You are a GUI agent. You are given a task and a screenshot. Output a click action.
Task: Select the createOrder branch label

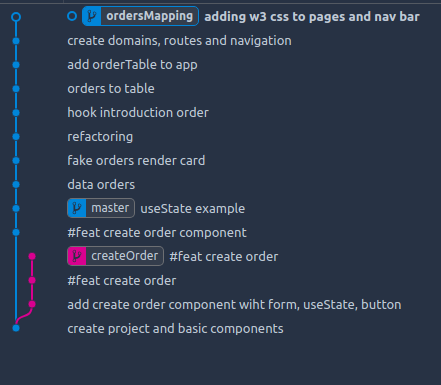[x=125, y=256]
